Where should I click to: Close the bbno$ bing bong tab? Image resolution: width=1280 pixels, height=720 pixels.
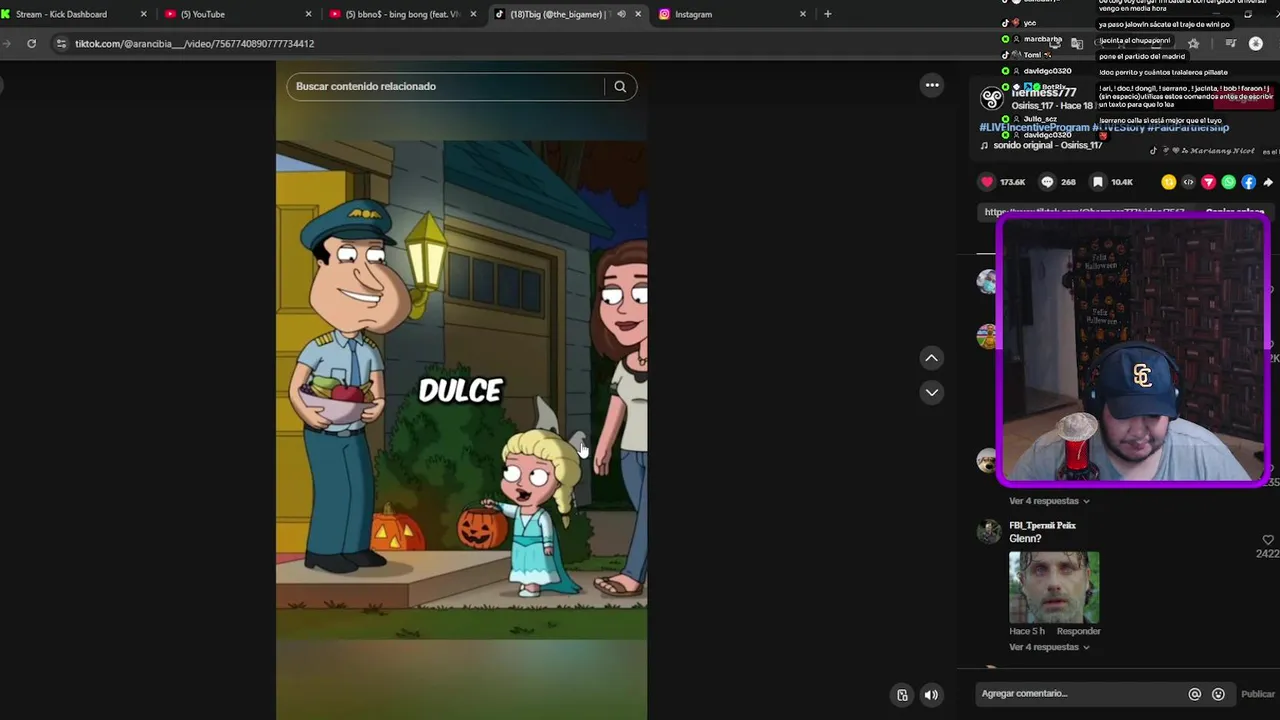(473, 14)
